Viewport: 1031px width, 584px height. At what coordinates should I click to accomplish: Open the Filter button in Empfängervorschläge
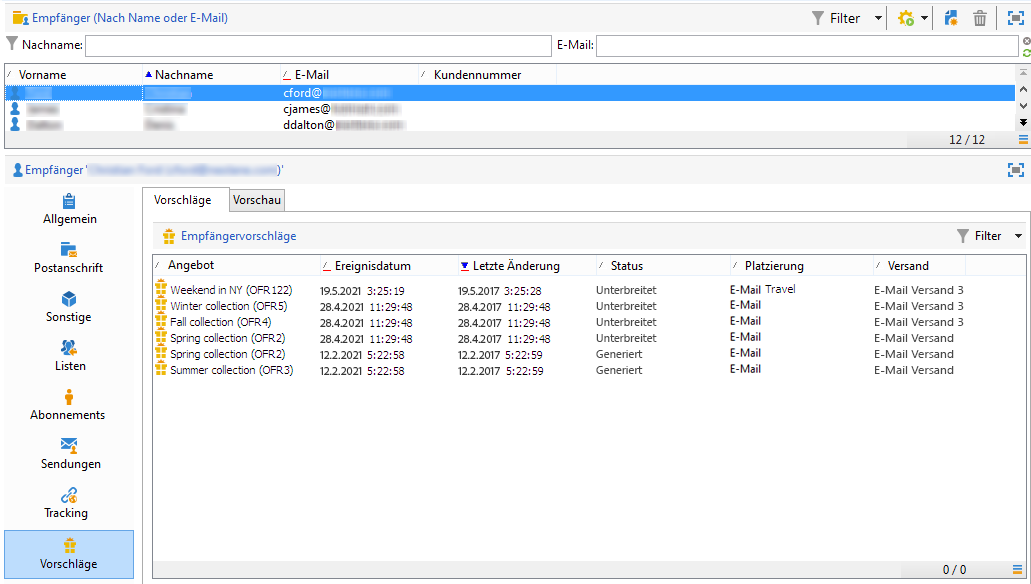[979, 236]
